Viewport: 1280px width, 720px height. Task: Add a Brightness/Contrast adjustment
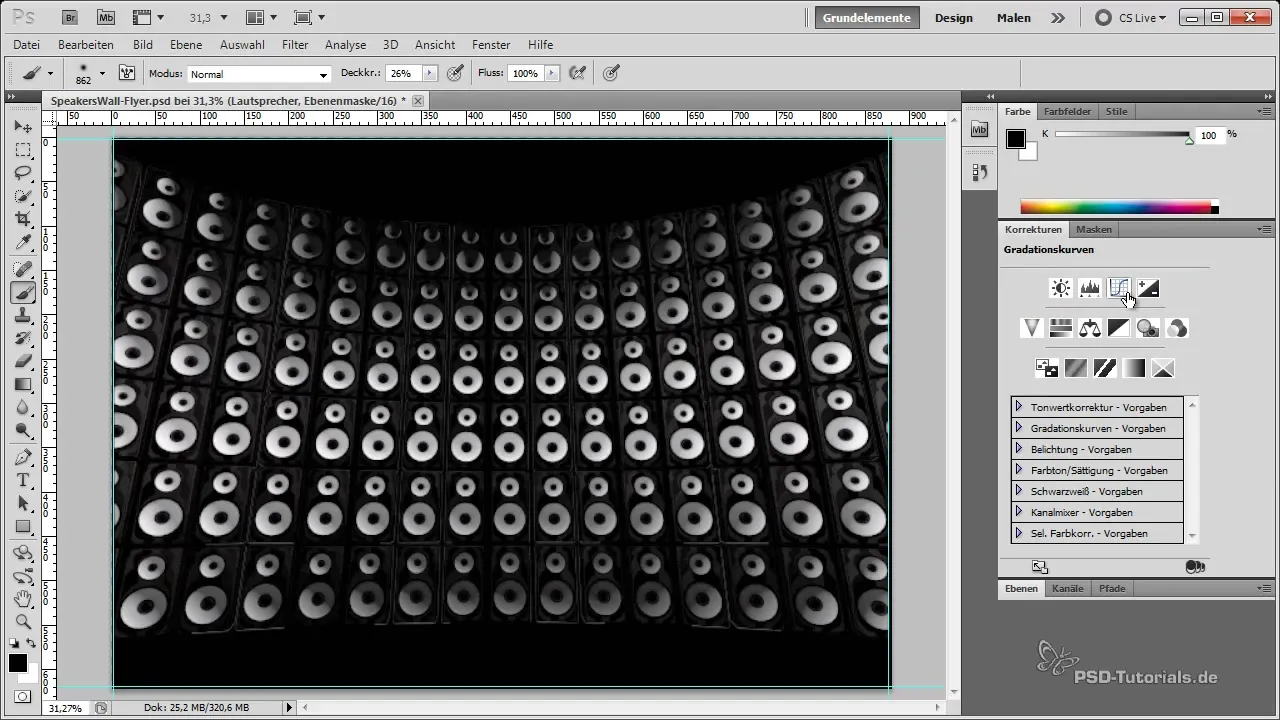click(1061, 289)
